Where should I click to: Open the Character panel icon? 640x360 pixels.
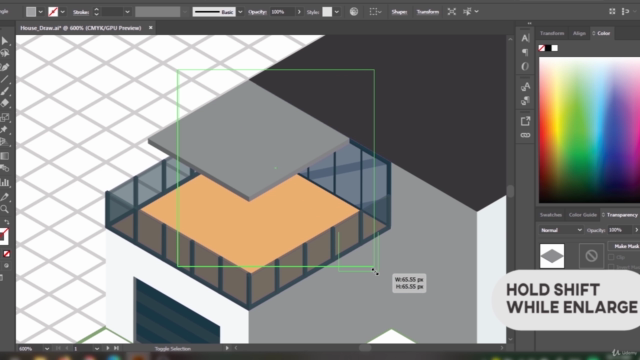(525, 38)
